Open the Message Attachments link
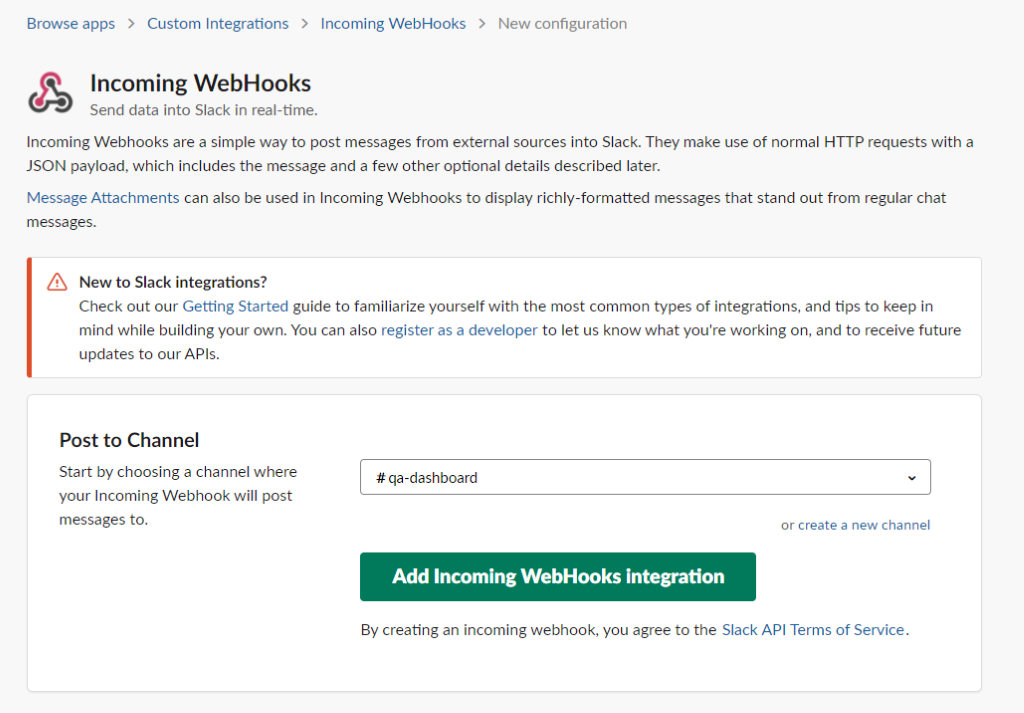 pos(103,198)
